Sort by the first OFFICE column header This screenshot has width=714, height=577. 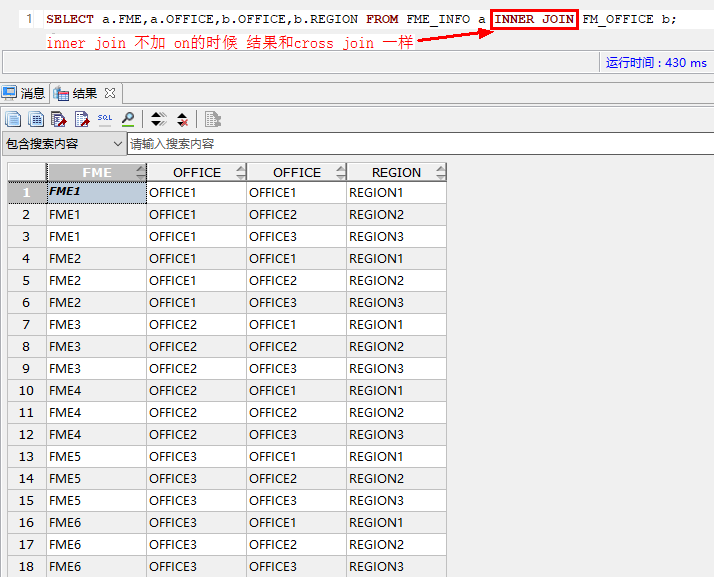click(x=197, y=173)
